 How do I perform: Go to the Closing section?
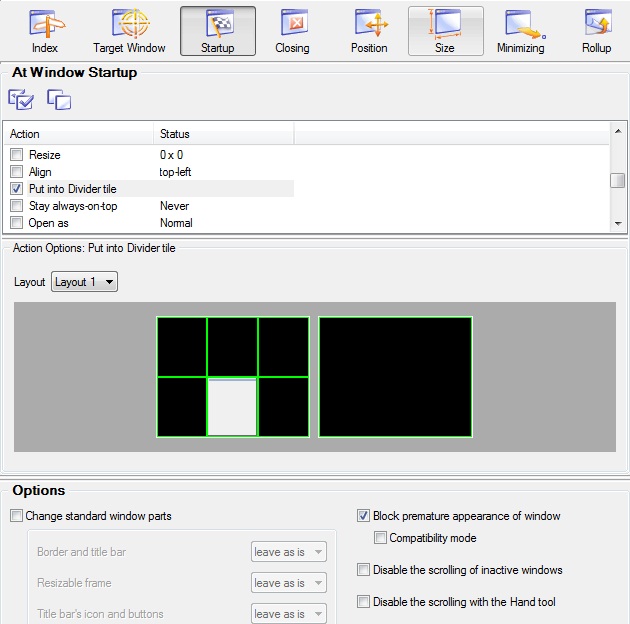tap(292, 31)
